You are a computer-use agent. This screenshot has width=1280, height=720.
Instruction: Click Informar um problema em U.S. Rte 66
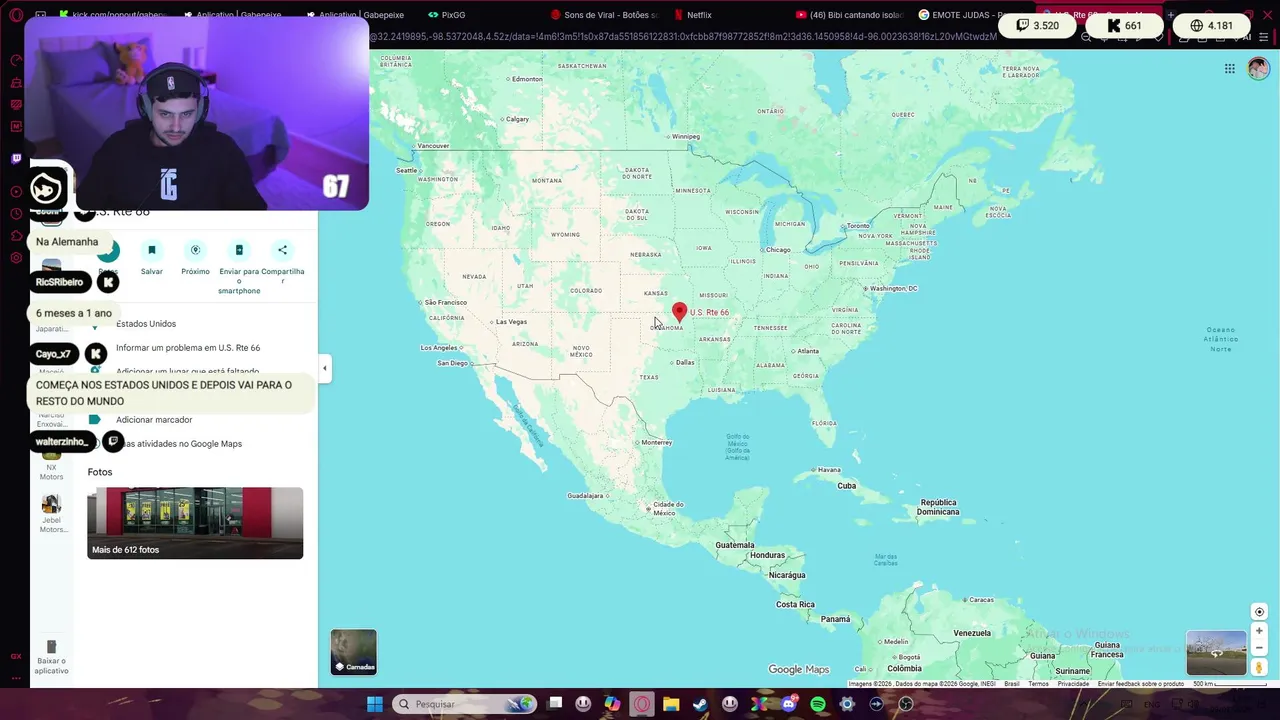(188, 348)
